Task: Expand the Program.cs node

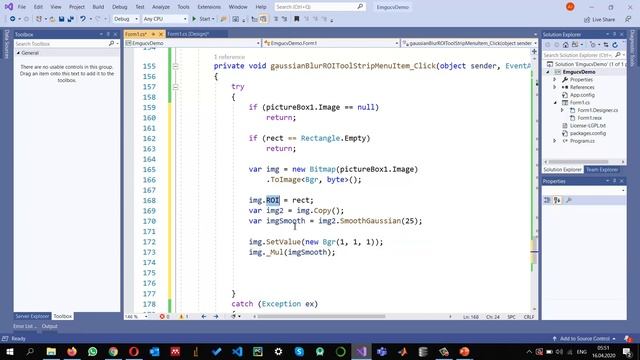Action: coord(554,141)
